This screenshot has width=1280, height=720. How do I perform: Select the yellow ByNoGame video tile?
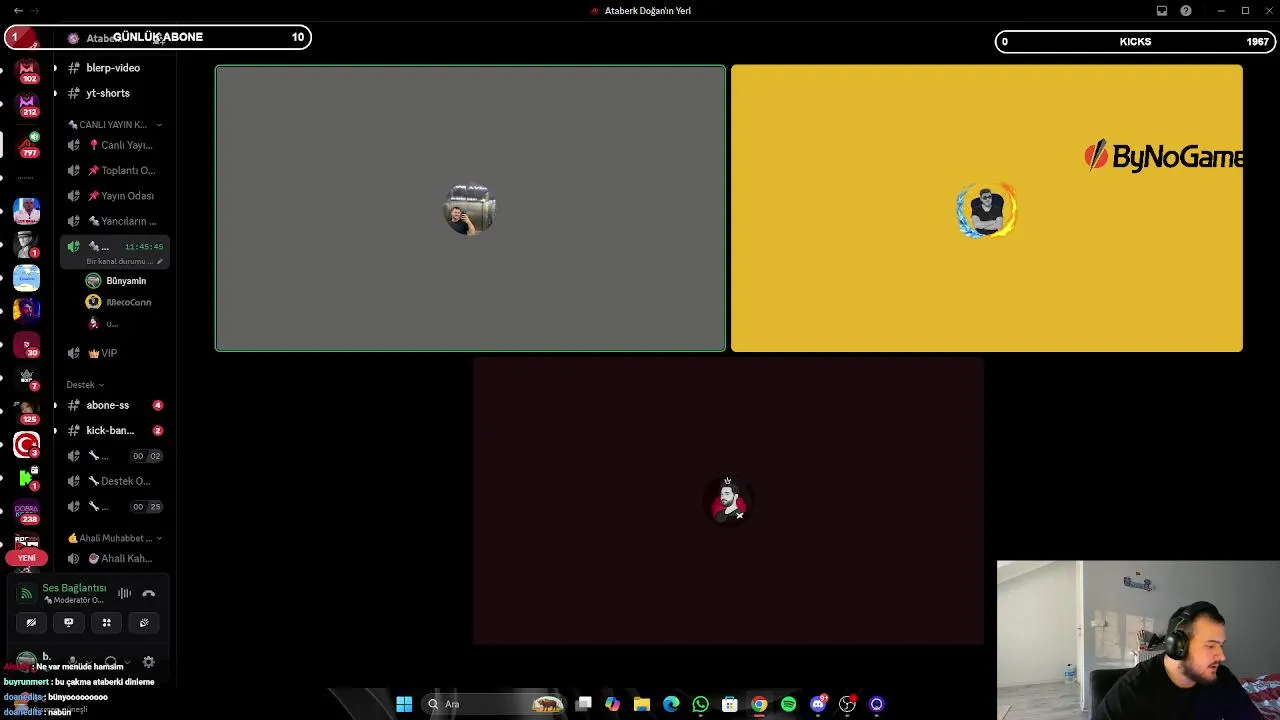pos(987,208)
